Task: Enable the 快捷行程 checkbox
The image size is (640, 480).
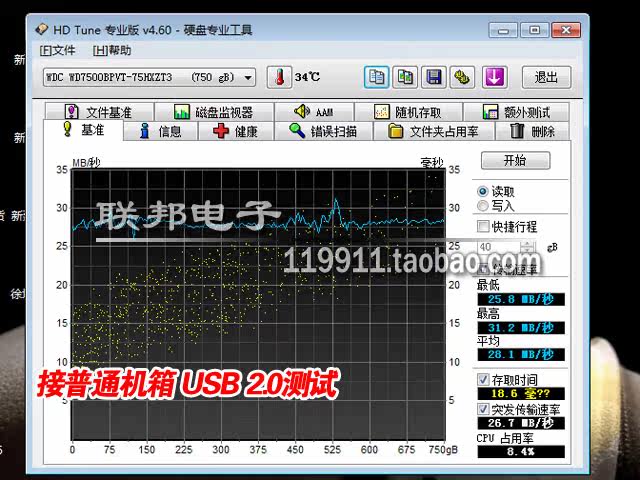Action: 483,227
